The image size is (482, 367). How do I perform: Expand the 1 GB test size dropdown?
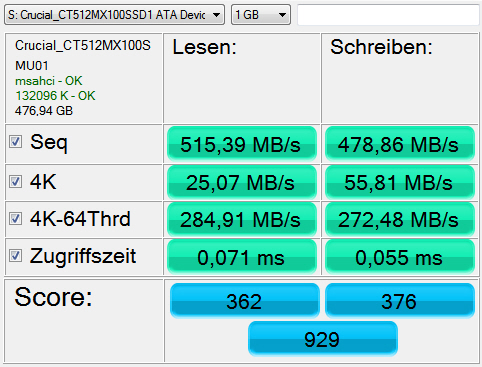[x=261, y=15]
